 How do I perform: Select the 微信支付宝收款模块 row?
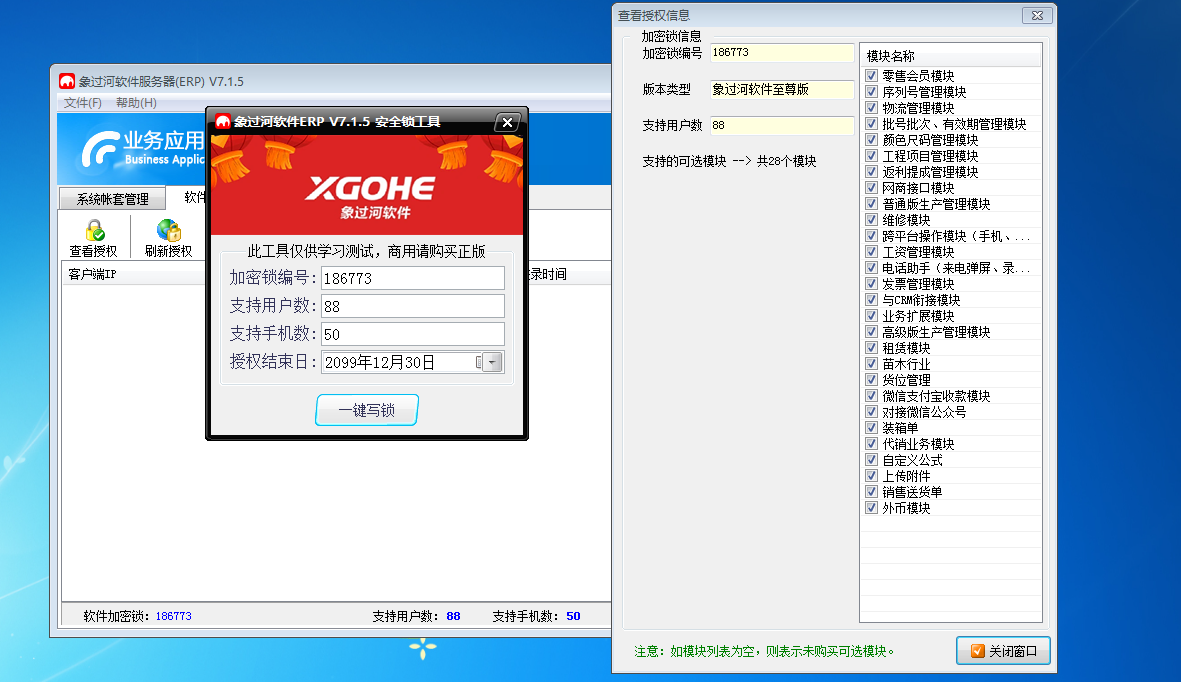[951, 396]
